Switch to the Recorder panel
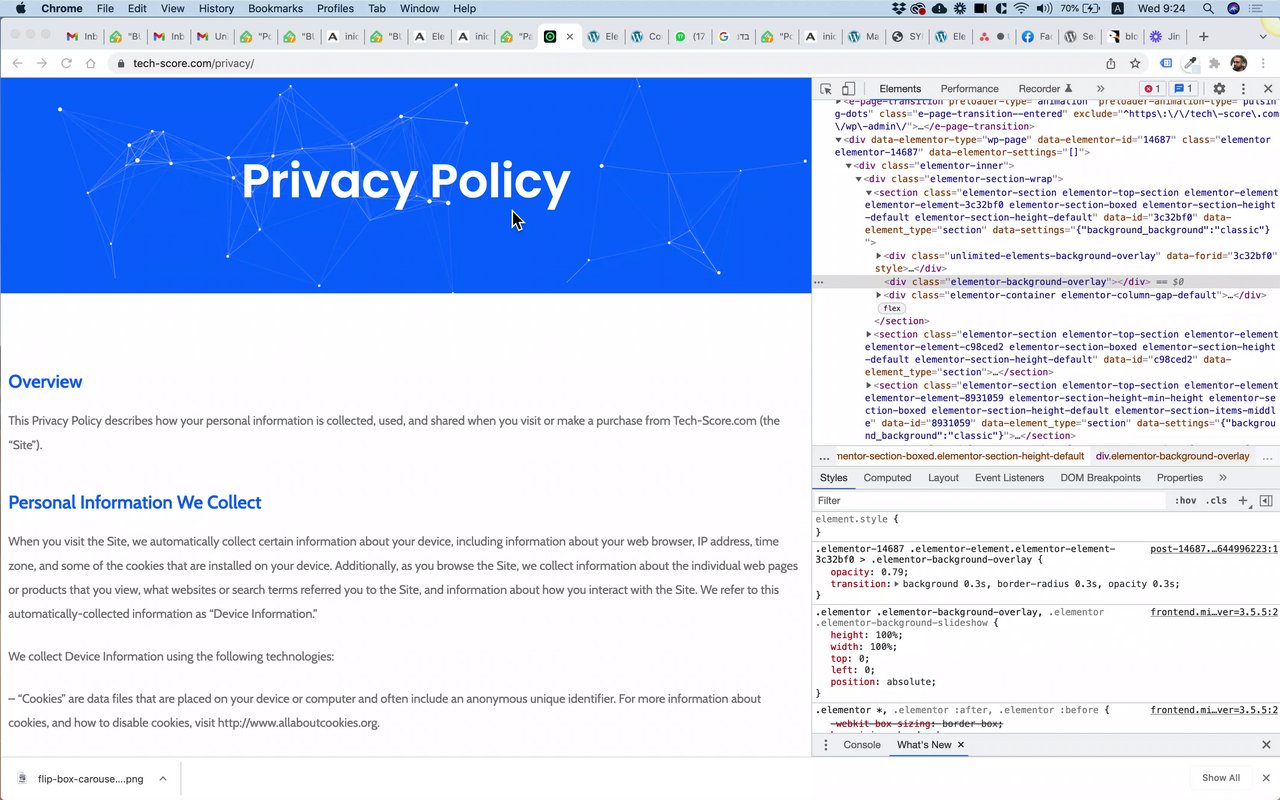The height and width of the screenshot is (800, 1280). point(1045,89)
